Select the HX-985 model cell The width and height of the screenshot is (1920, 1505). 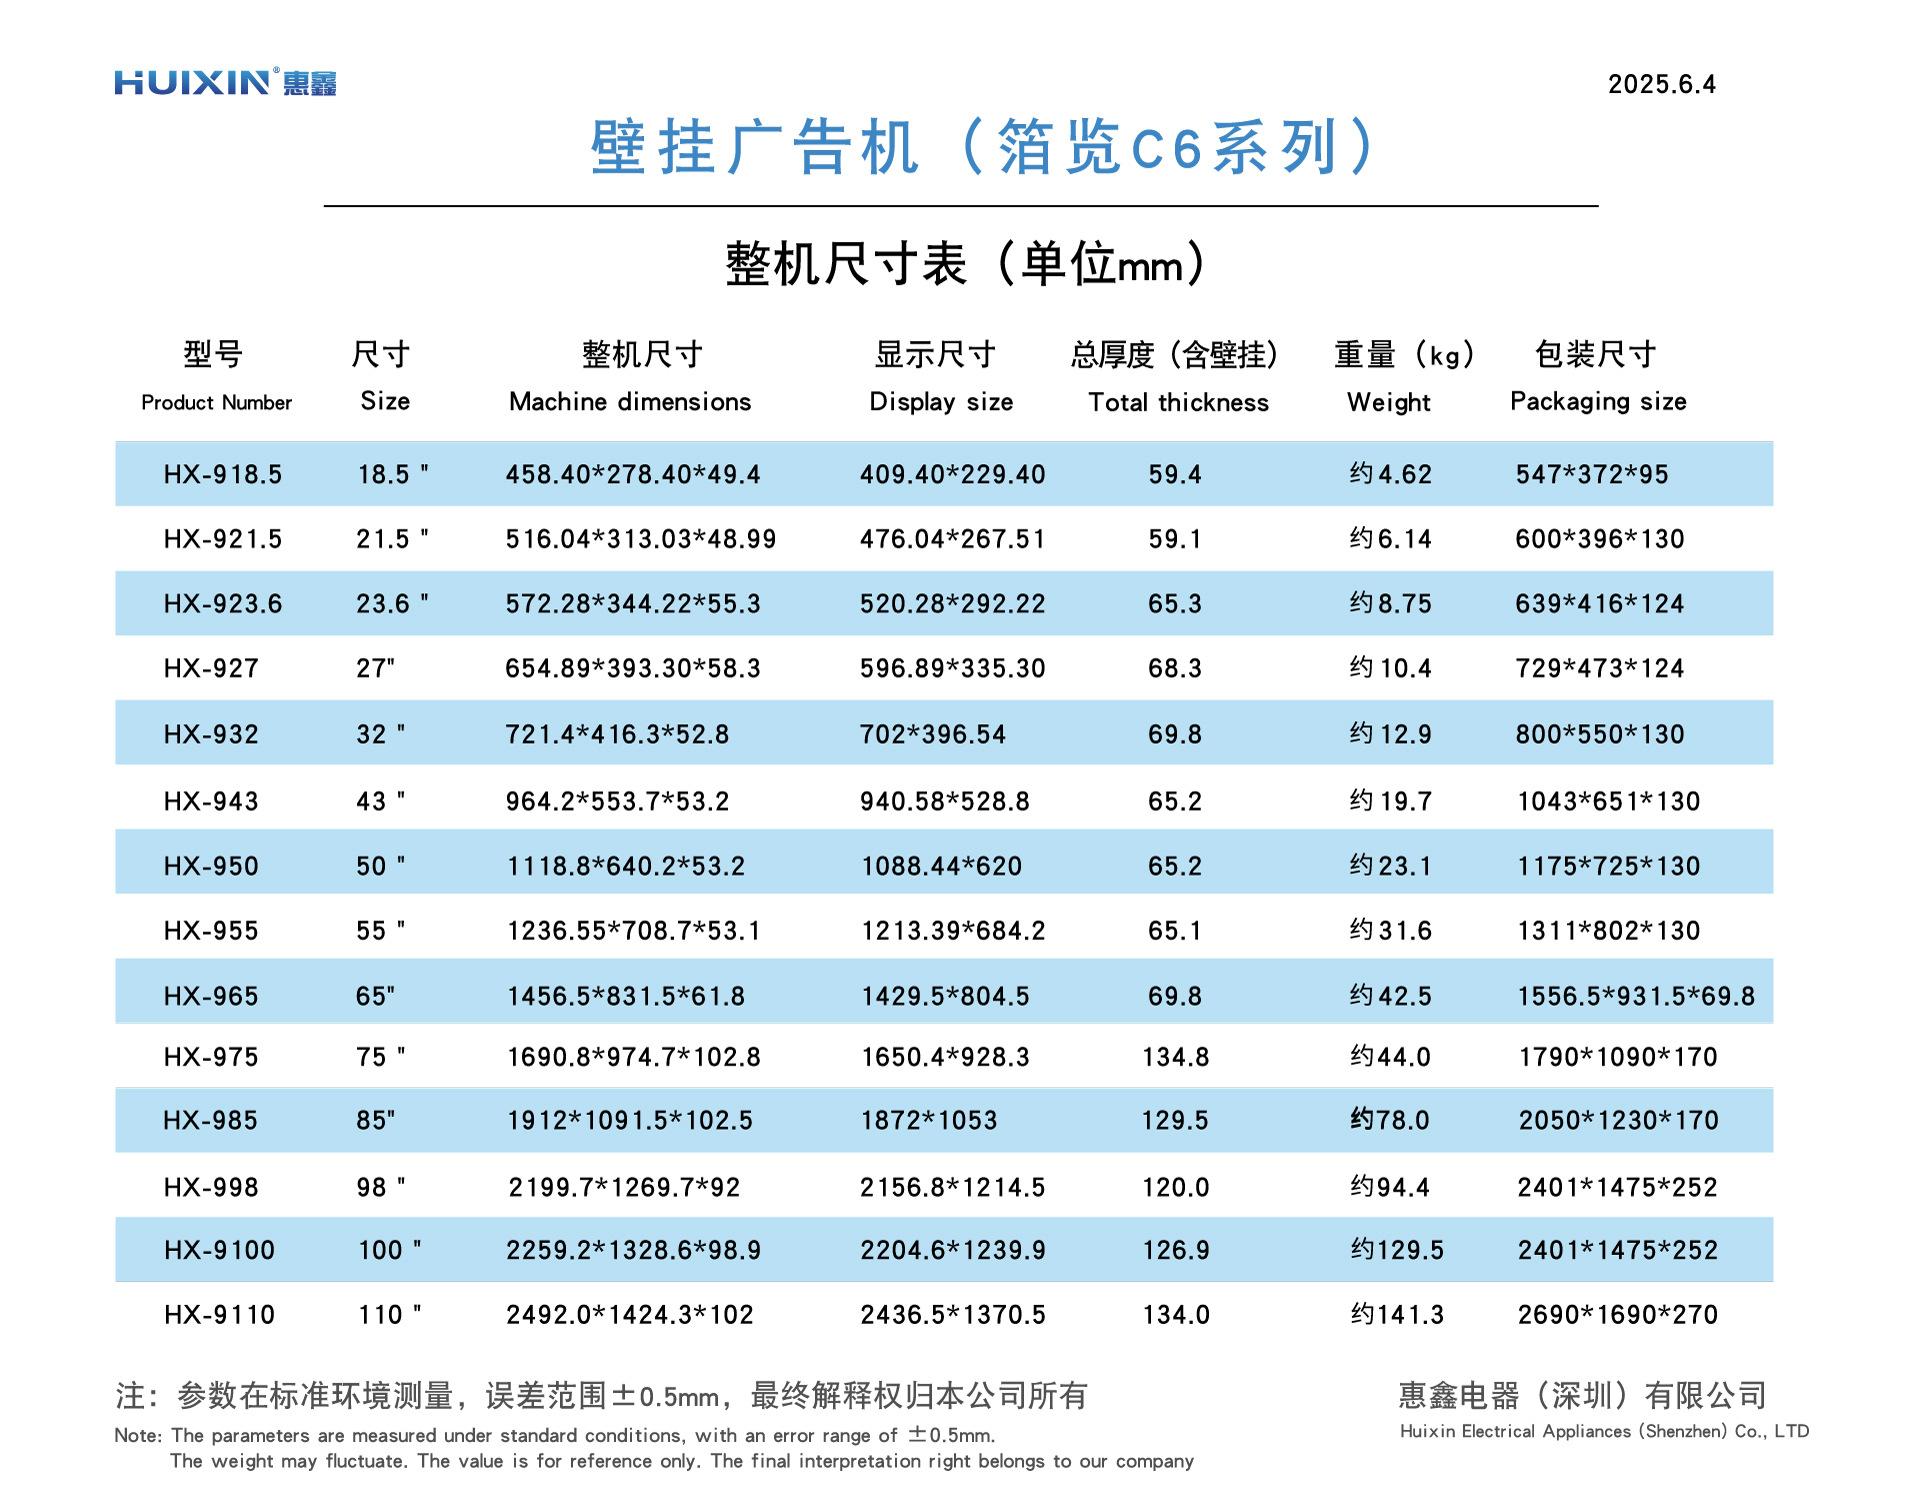click(x=210, y=1120)
